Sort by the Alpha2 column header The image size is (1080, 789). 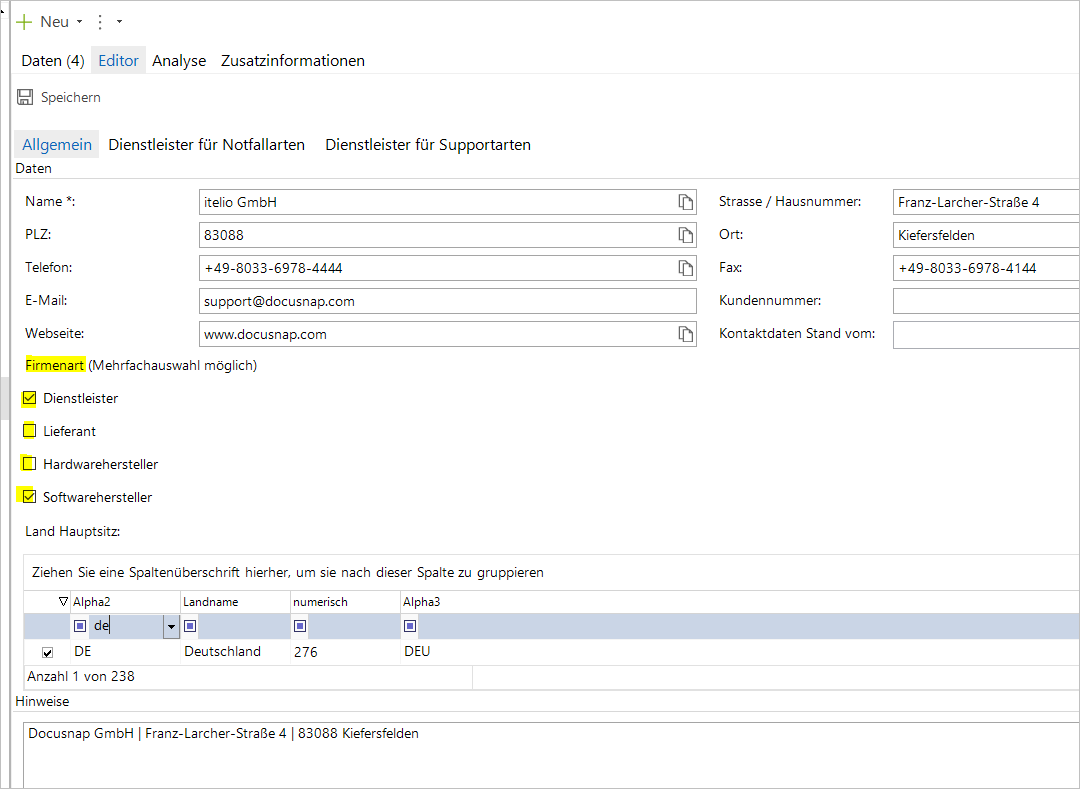coord(125,602)
